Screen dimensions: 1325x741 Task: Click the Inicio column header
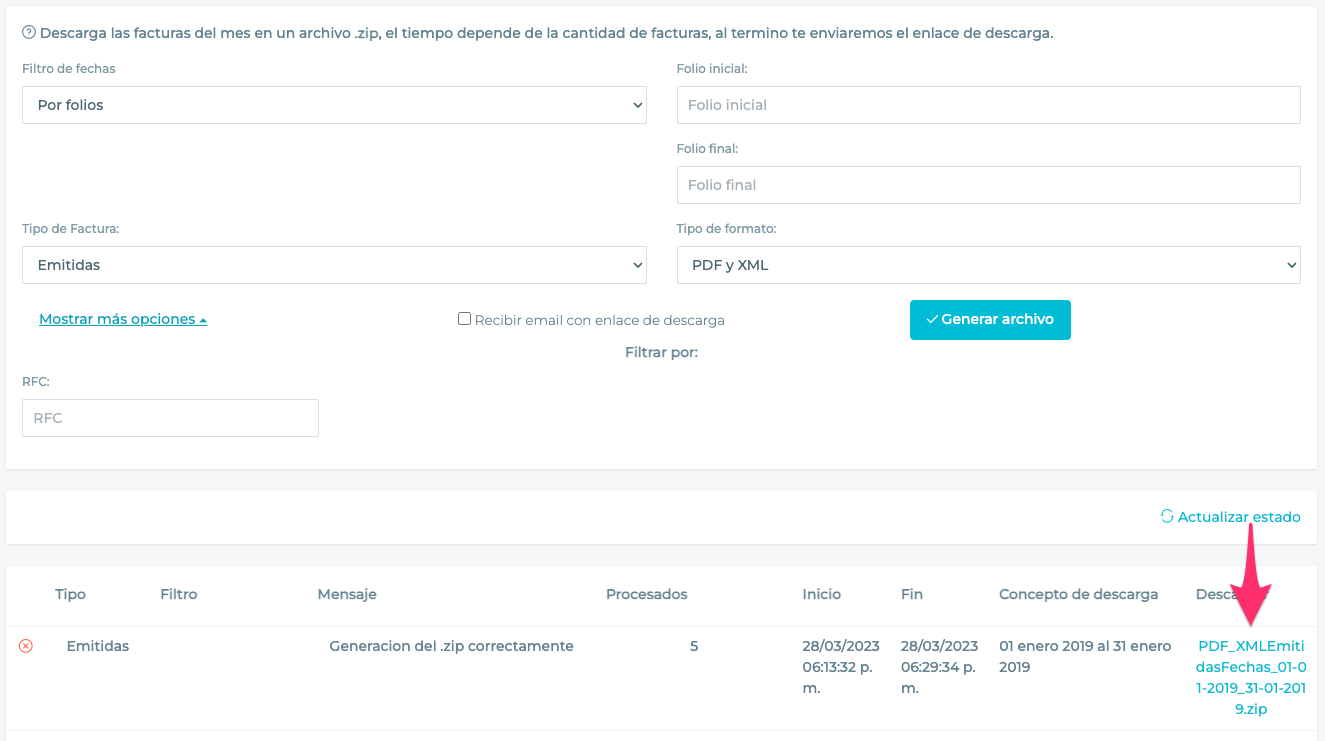(x=822, y=594)
